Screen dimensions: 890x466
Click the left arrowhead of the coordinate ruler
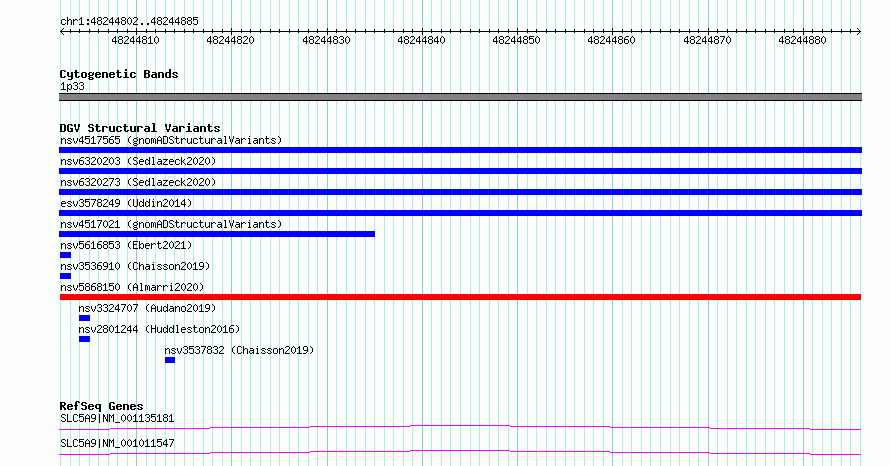tap(62, 32)
